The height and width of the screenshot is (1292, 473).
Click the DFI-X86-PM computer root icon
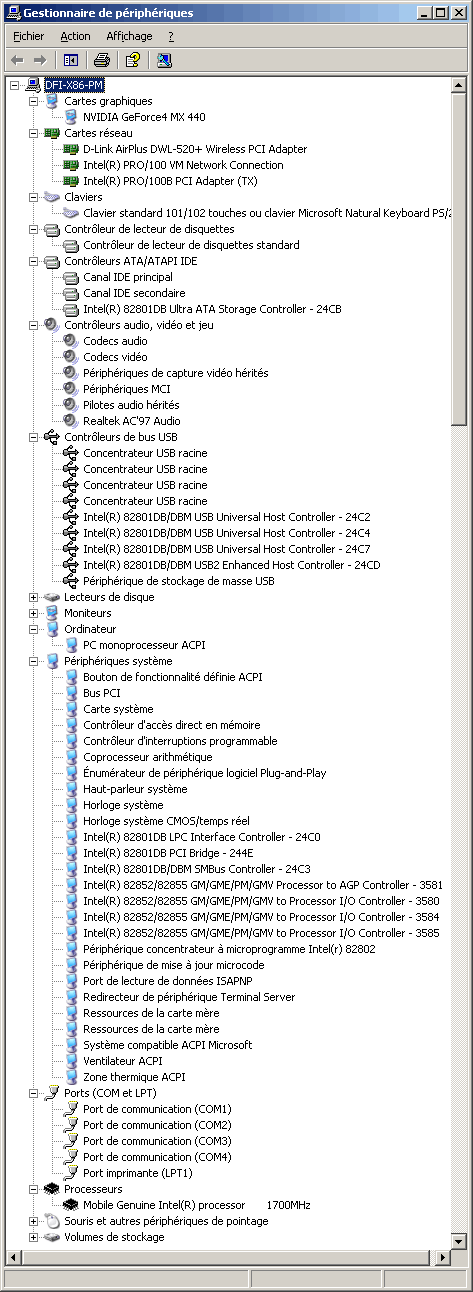(x=33, y=85)
